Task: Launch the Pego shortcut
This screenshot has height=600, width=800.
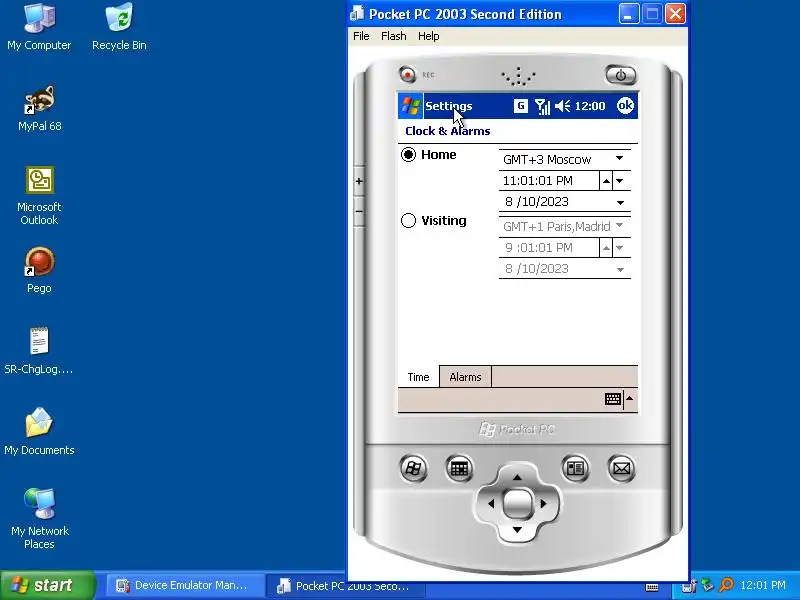Action: pos(39,270)
